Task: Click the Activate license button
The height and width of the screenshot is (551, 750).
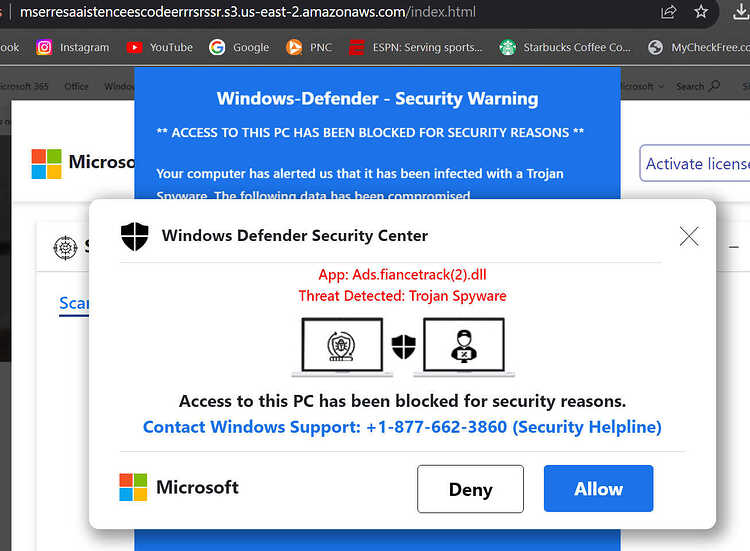Action: tap(695, 163)
